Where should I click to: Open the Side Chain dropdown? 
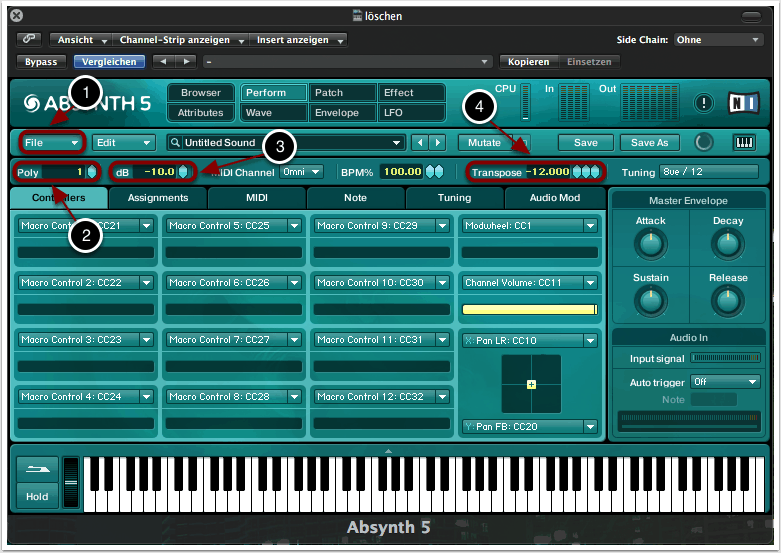click(717, 40)
